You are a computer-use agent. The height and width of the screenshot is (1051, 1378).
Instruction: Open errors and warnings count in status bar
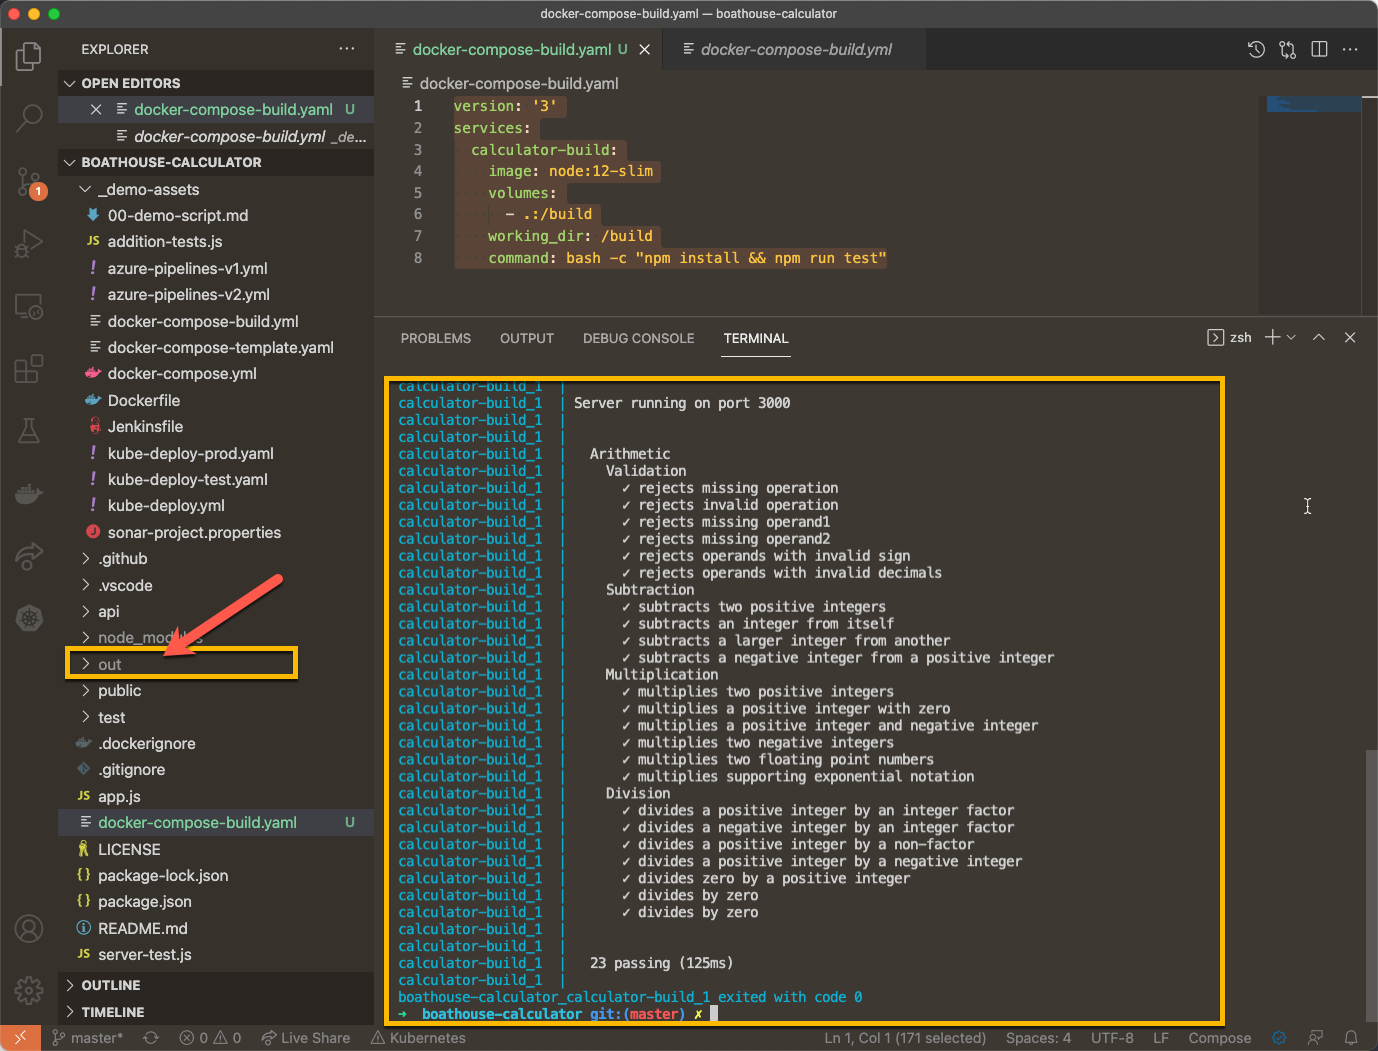210,1038
